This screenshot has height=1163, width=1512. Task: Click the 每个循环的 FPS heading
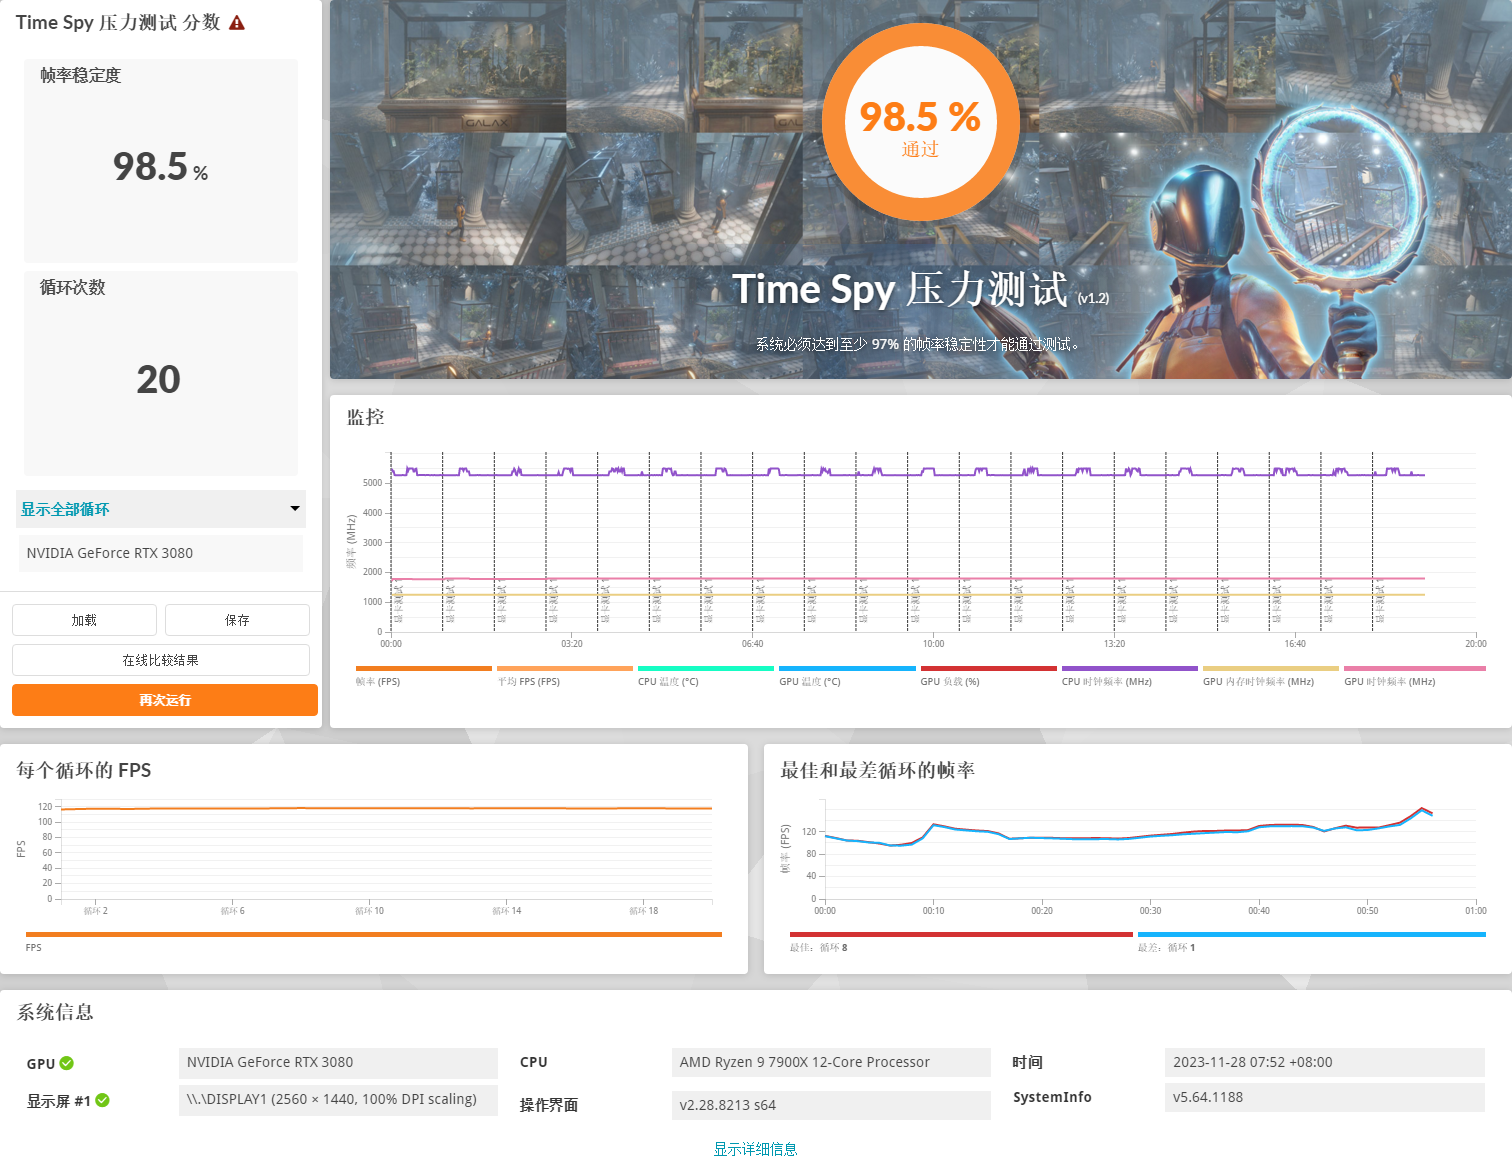(84, 770)
